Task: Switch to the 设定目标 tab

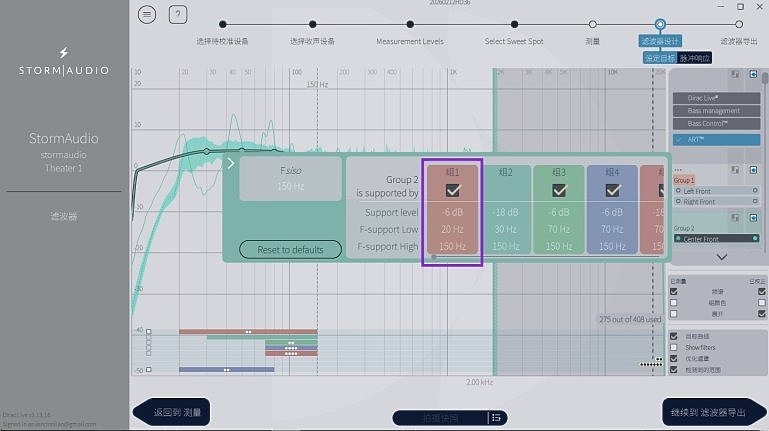Action: pyautogui.click(x=660, y=58)
